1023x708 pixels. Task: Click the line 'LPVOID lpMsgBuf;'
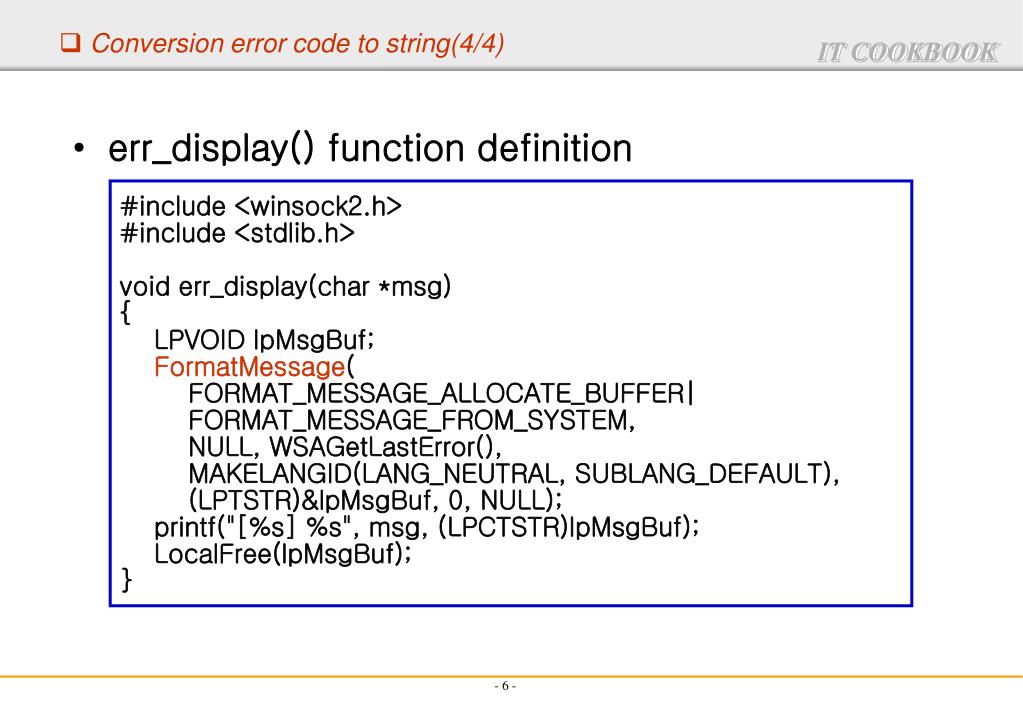(x=264, y=340)
